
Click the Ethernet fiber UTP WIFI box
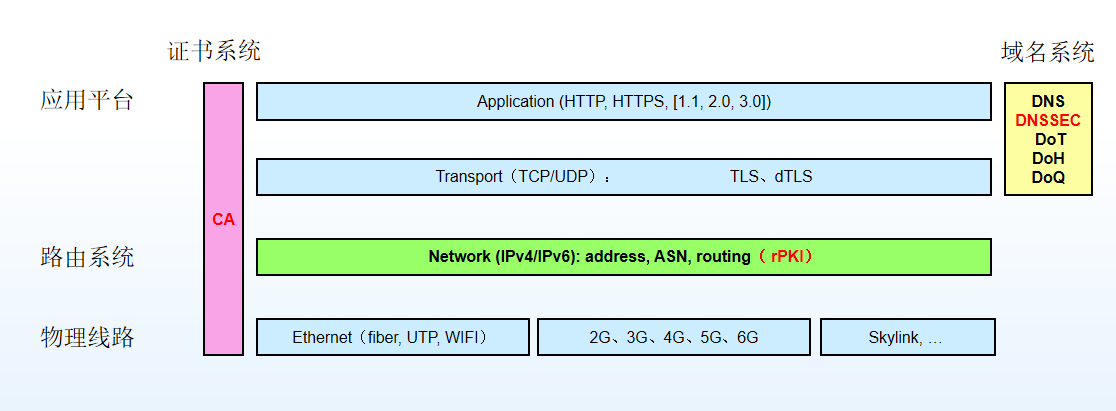tap(393, 337)
